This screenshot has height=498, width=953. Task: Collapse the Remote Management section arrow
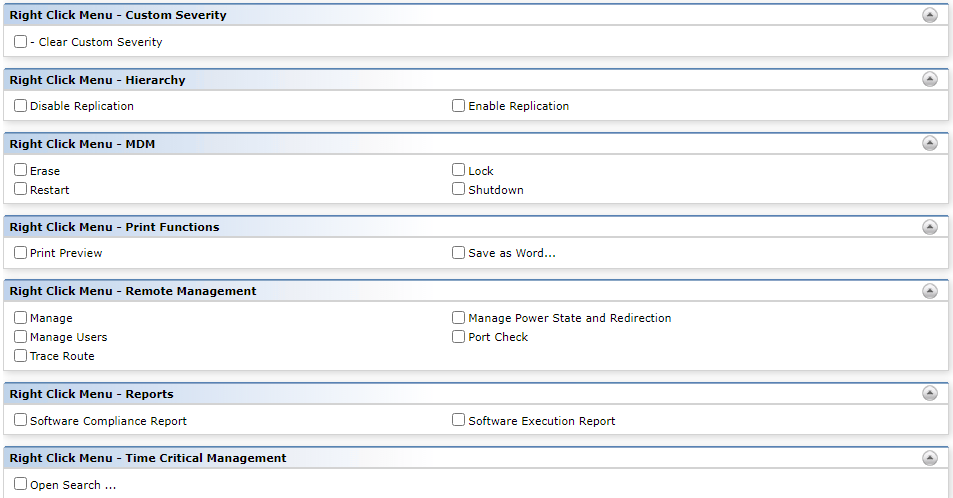click(x=929, y=291)
